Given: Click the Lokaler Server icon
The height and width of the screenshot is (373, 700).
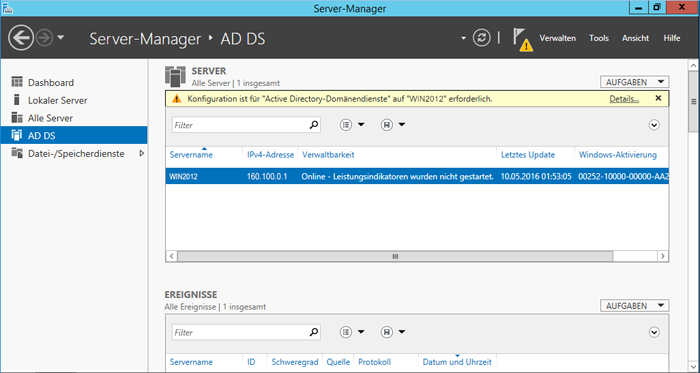Looking at the screenshot, I should (x=17, y=99).
